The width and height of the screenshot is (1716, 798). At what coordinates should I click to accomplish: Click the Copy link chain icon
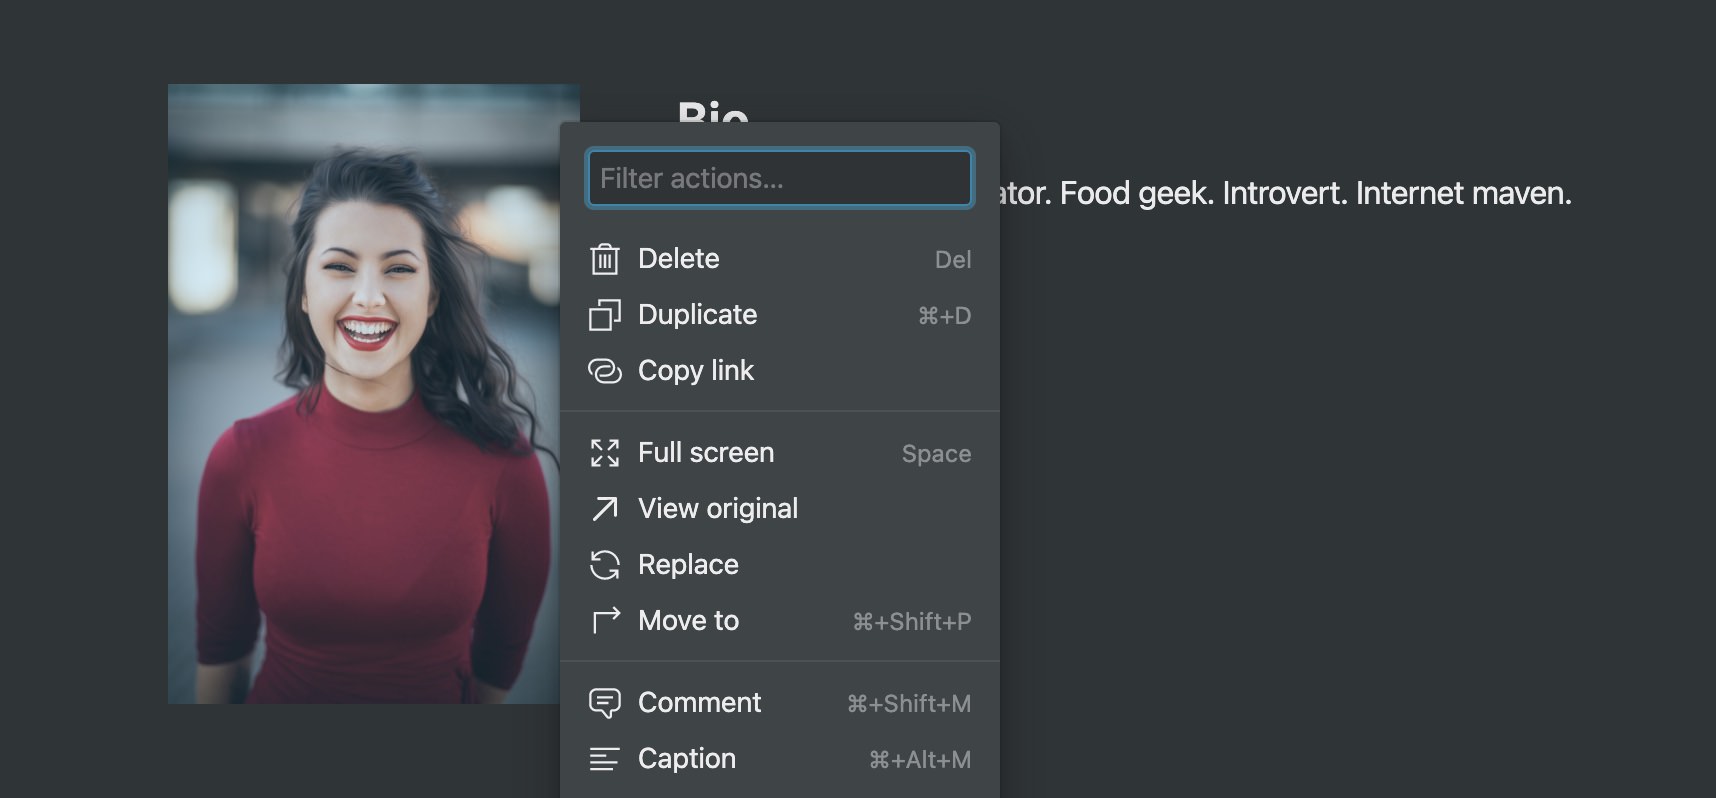tap(605, 371)
